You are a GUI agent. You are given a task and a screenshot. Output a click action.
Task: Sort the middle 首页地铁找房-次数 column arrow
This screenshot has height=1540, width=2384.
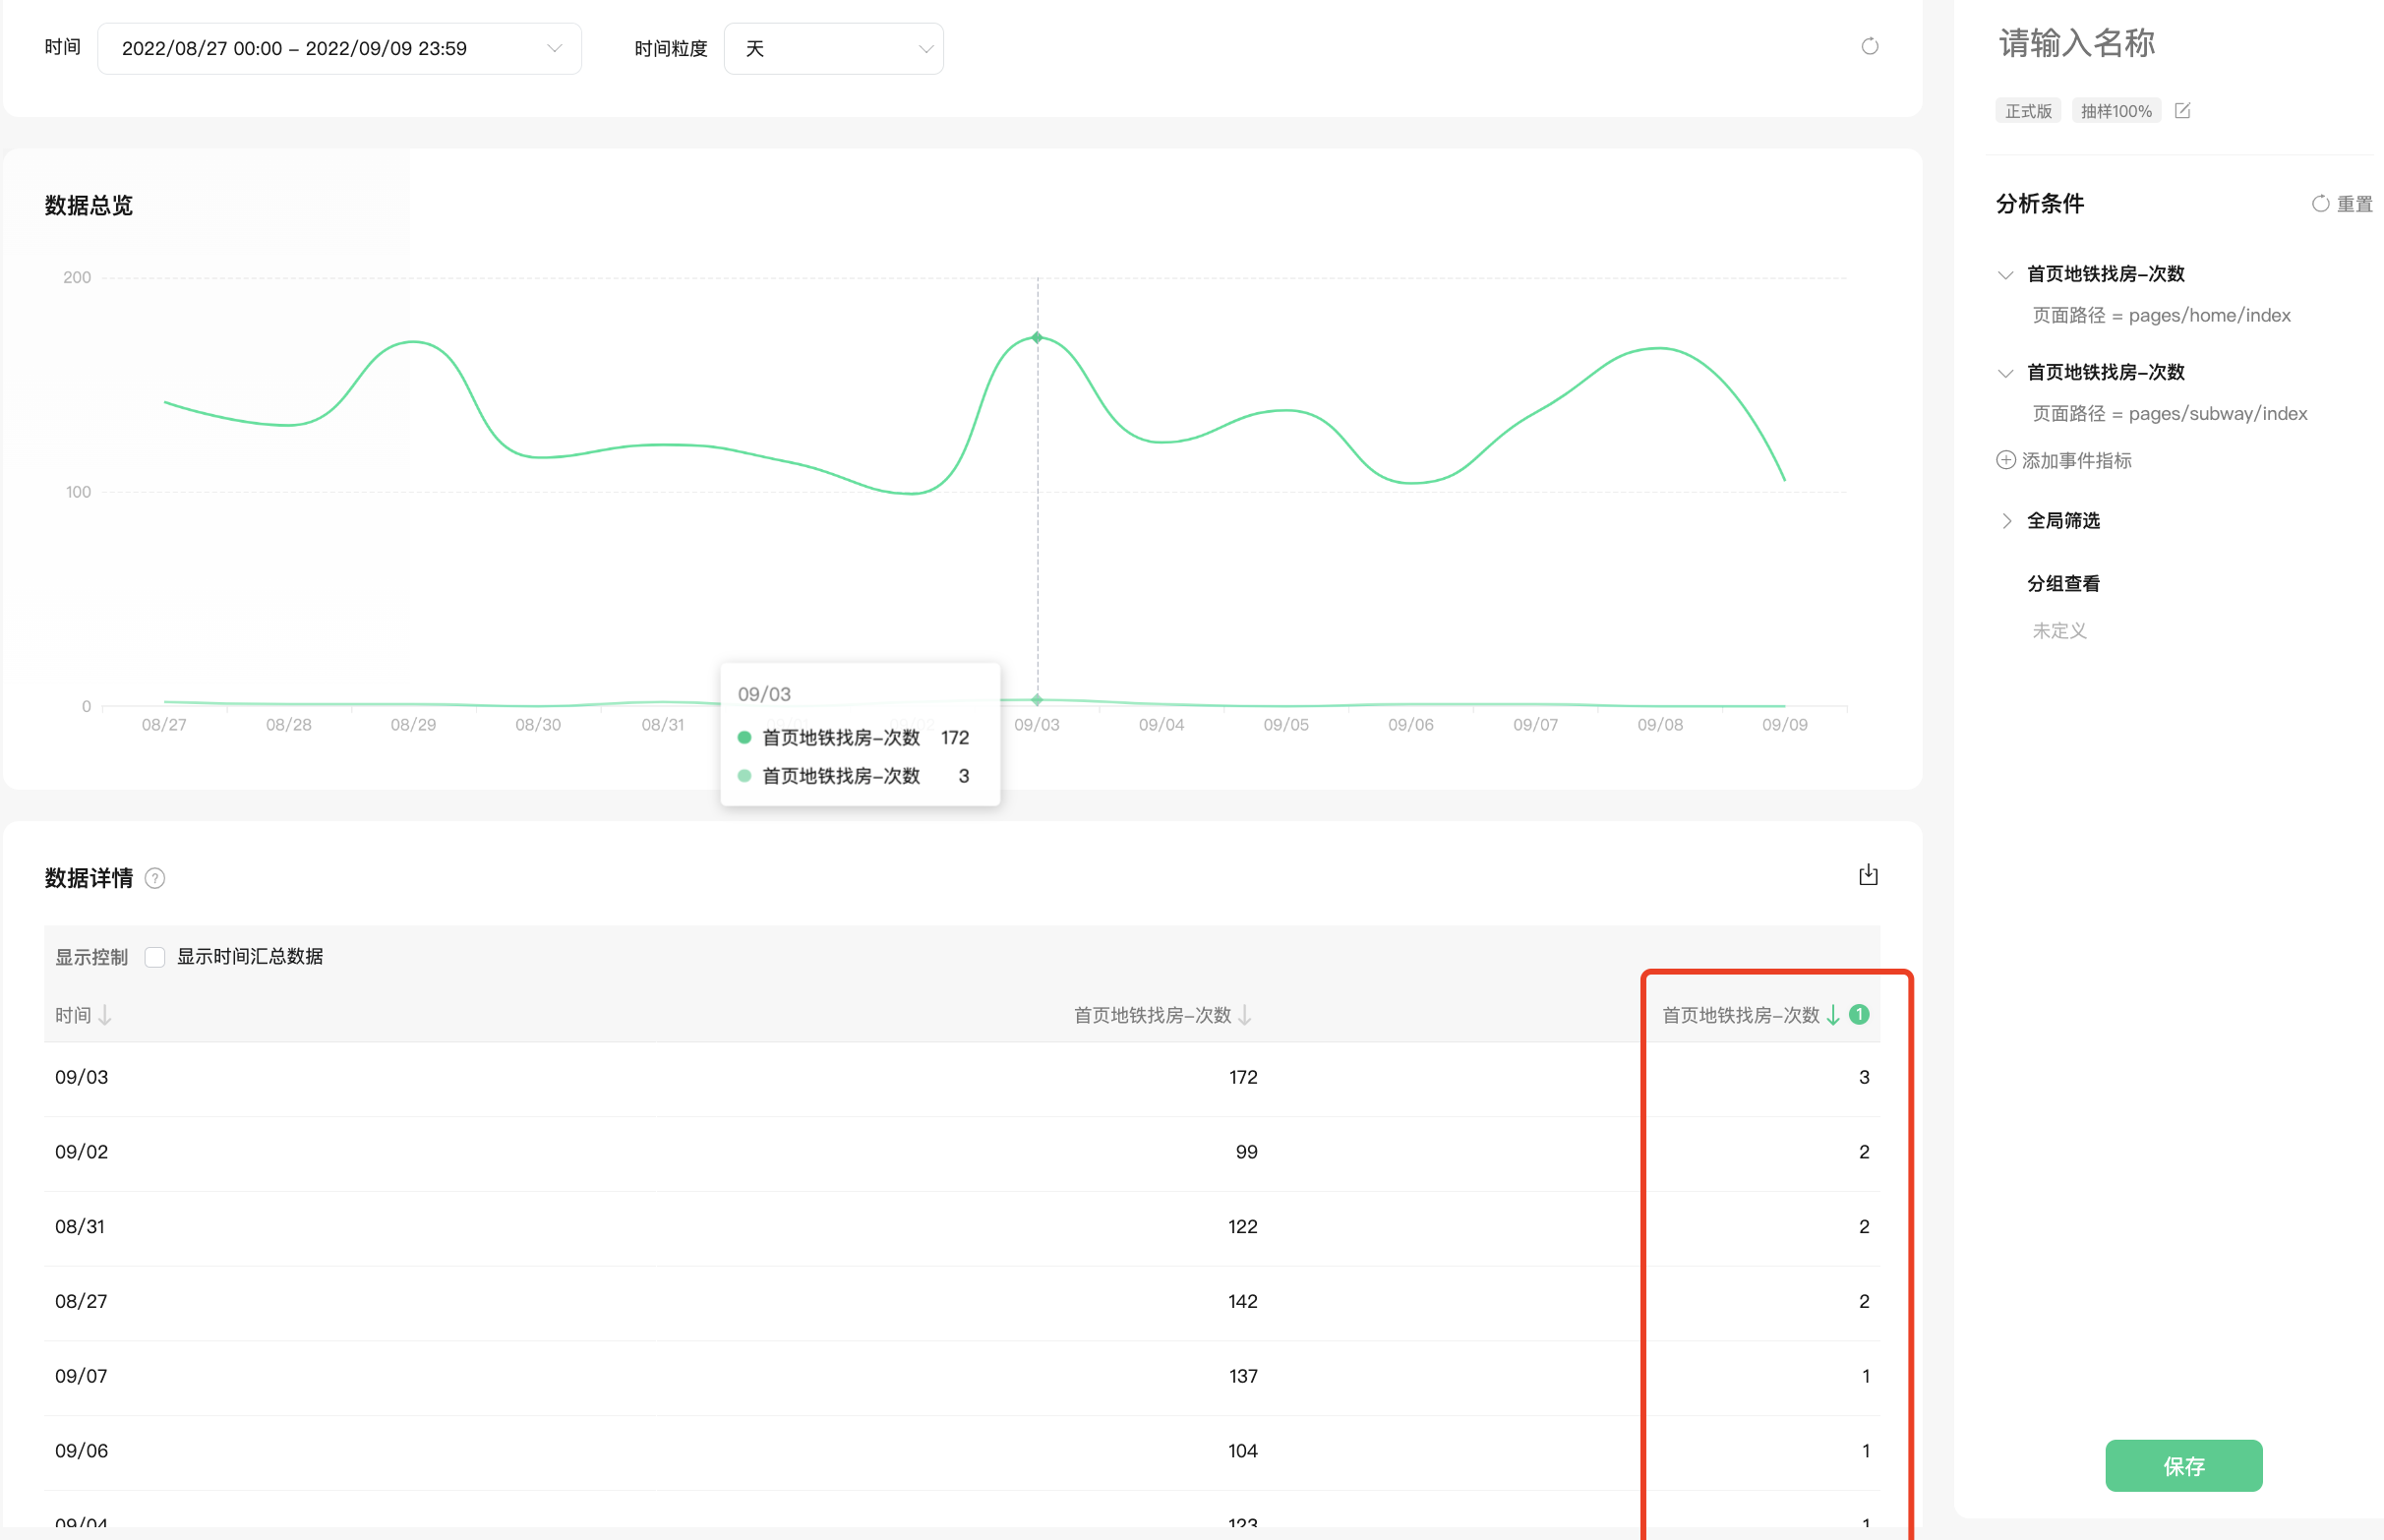pyautogui.click(x=1244, y=1015)
